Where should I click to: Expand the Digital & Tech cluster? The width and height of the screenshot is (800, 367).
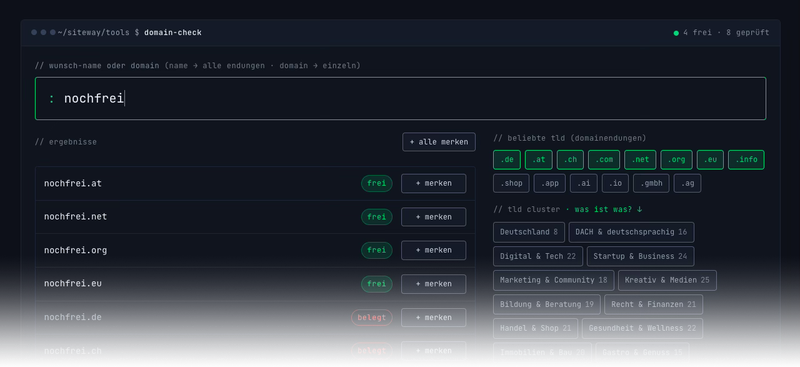[x=538, y=256]
